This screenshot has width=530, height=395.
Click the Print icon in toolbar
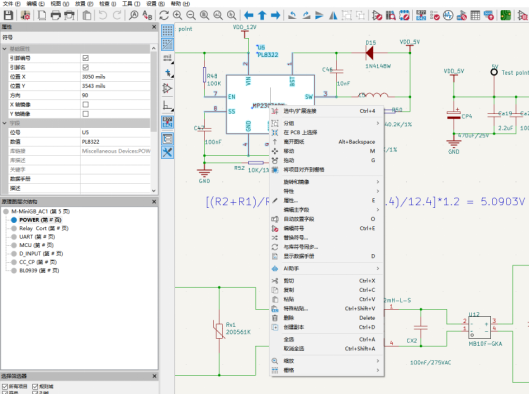coord(55,15)
